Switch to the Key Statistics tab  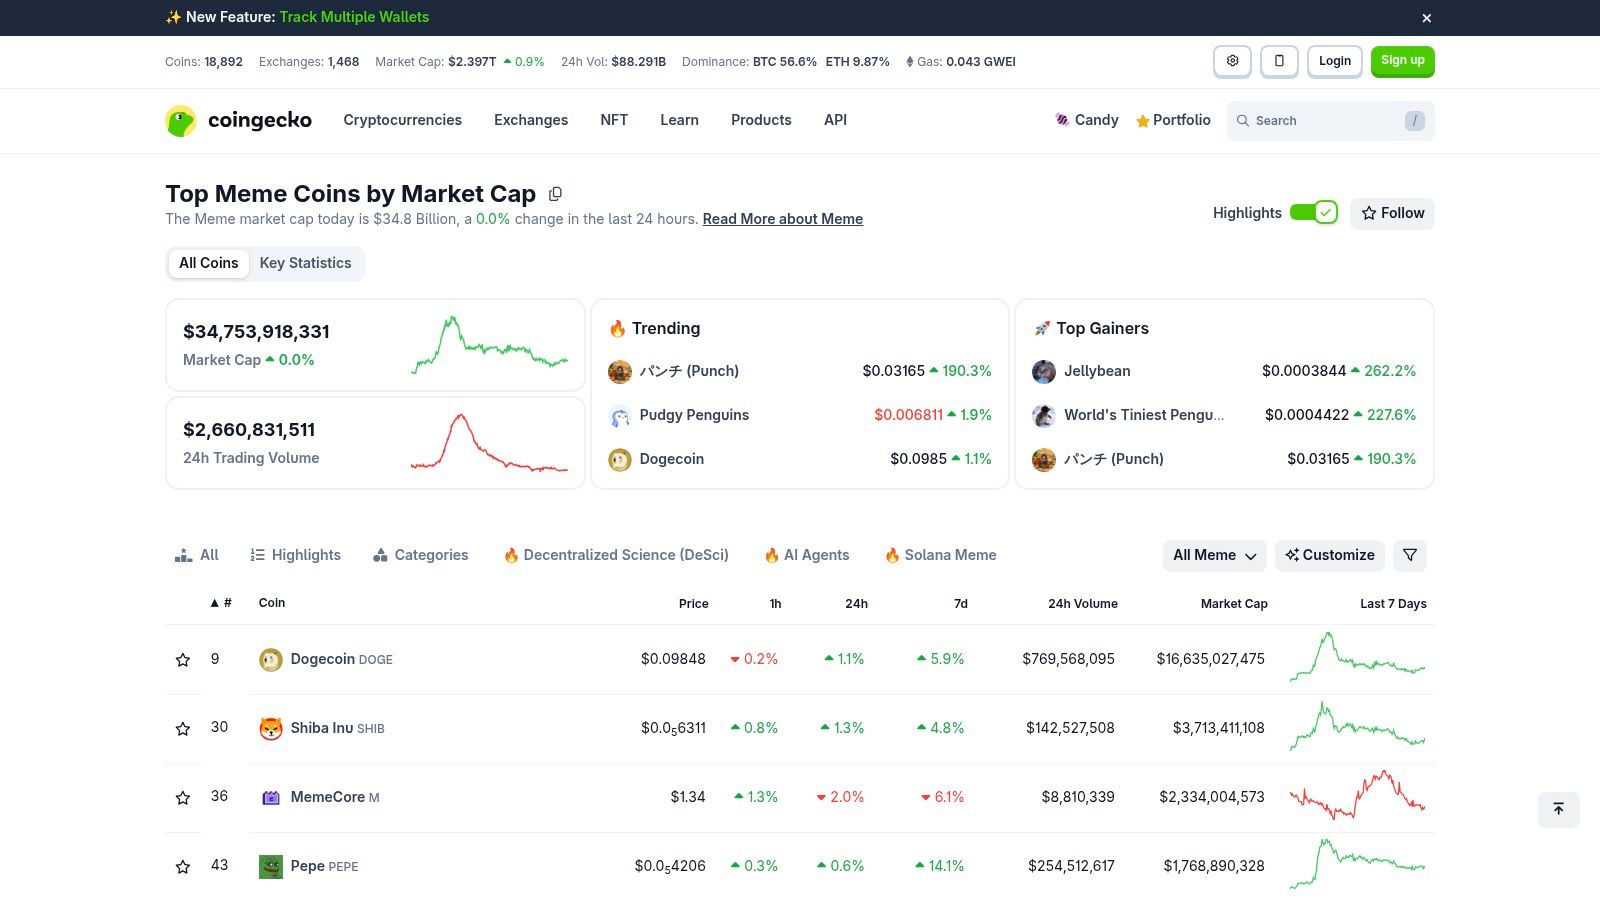coord(305,263)
